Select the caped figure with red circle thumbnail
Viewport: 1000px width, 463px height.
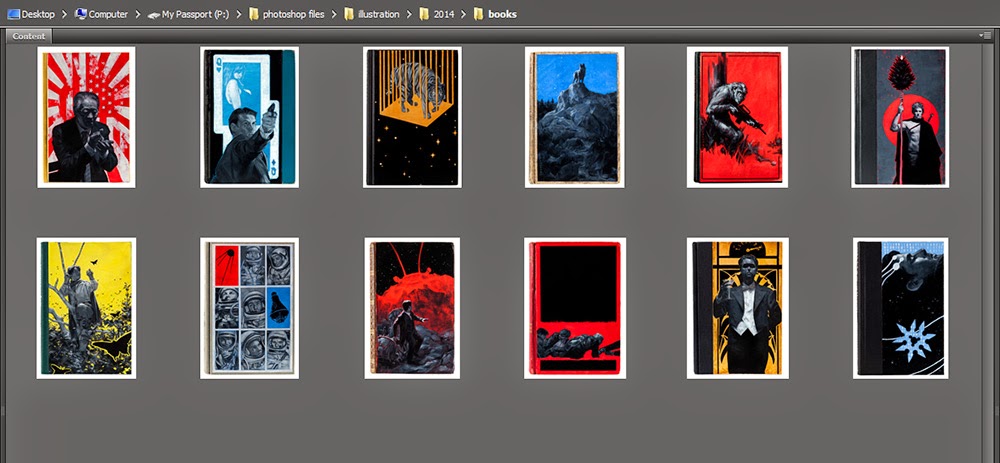pyautogui.click(x=900, y=117)
